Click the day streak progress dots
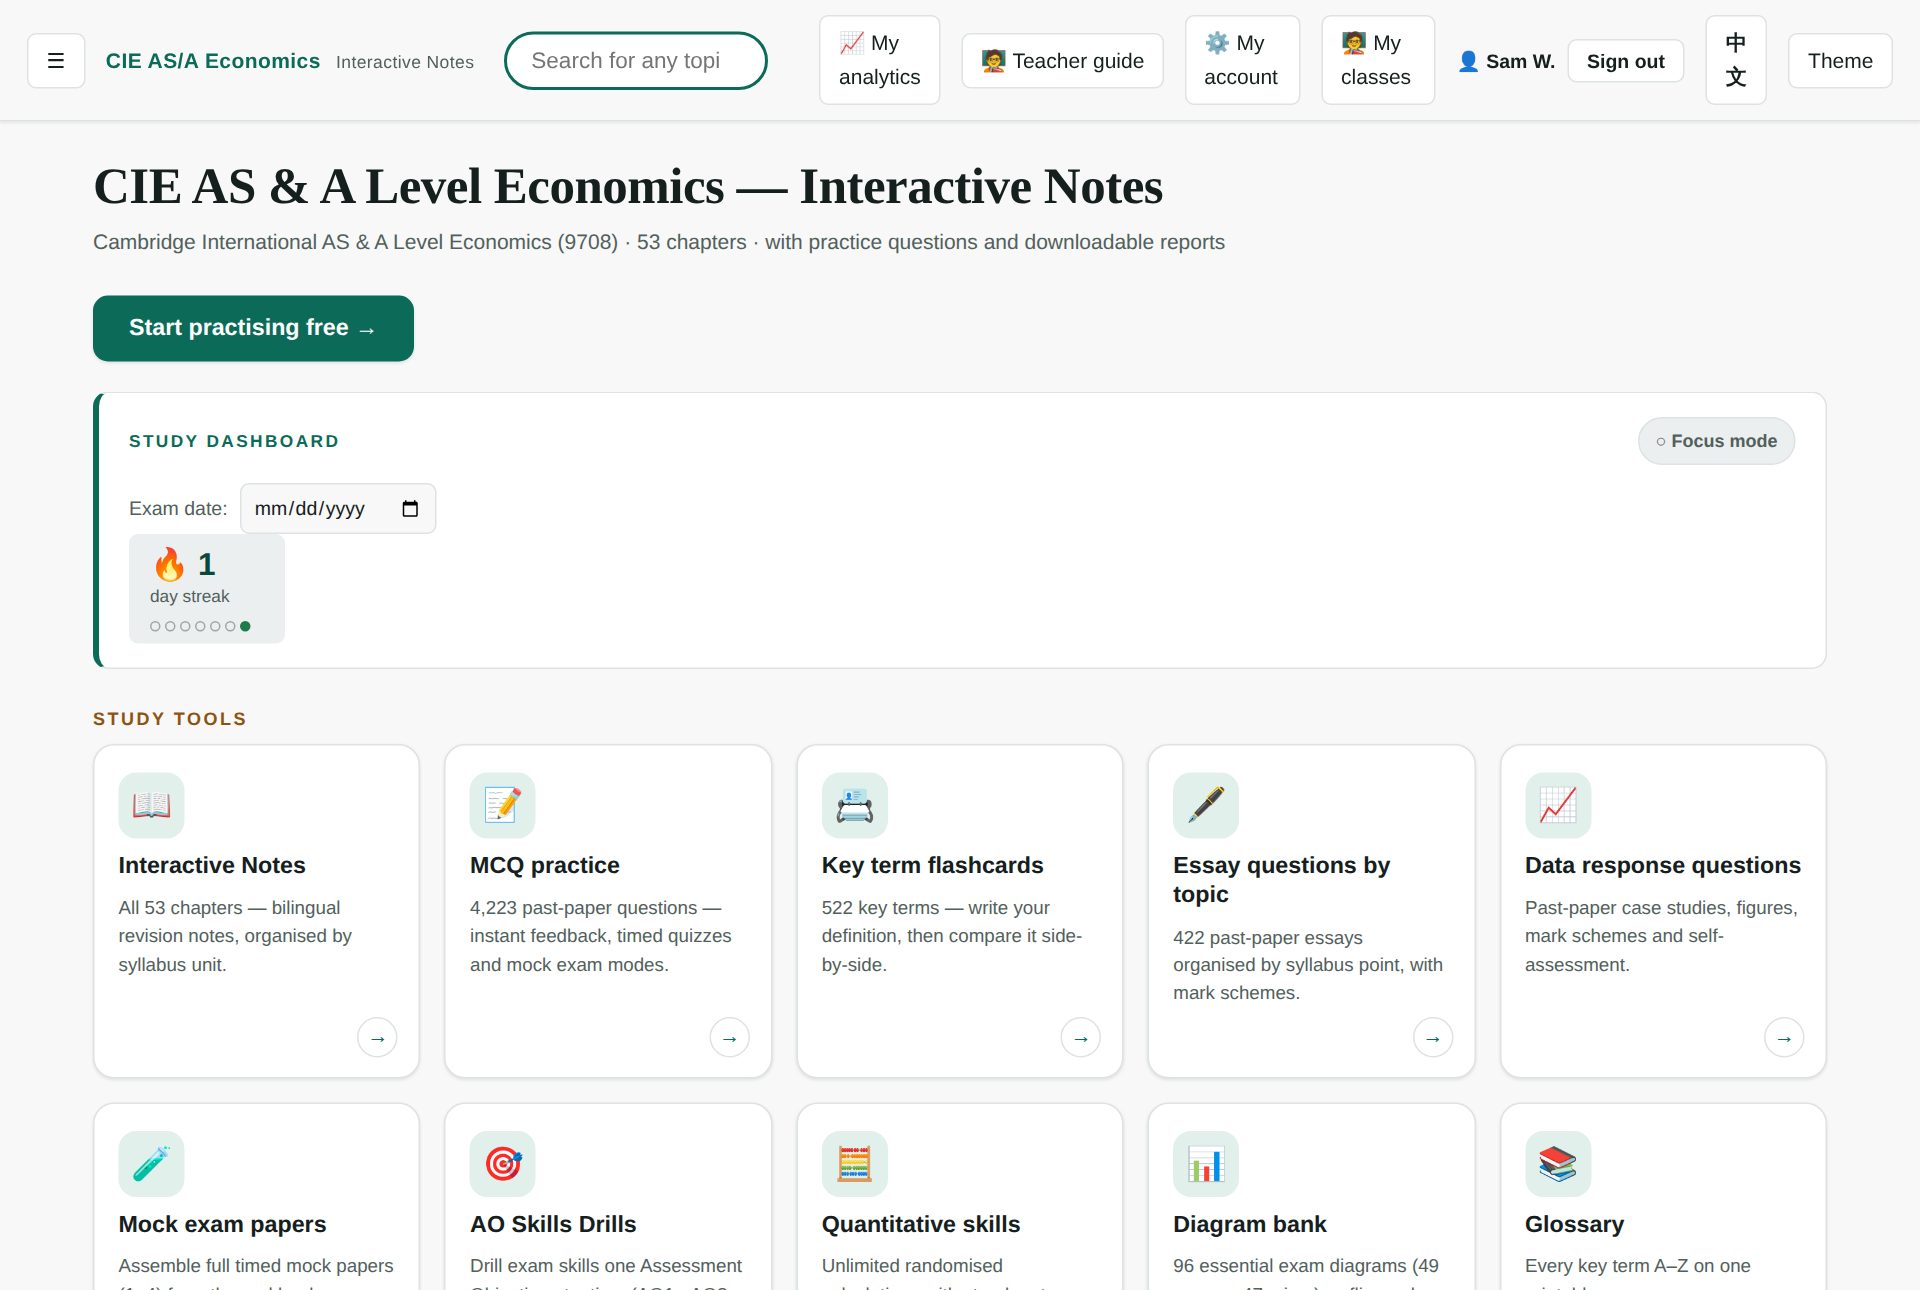Viewport: 1920px width, 1290px height. 200,626
